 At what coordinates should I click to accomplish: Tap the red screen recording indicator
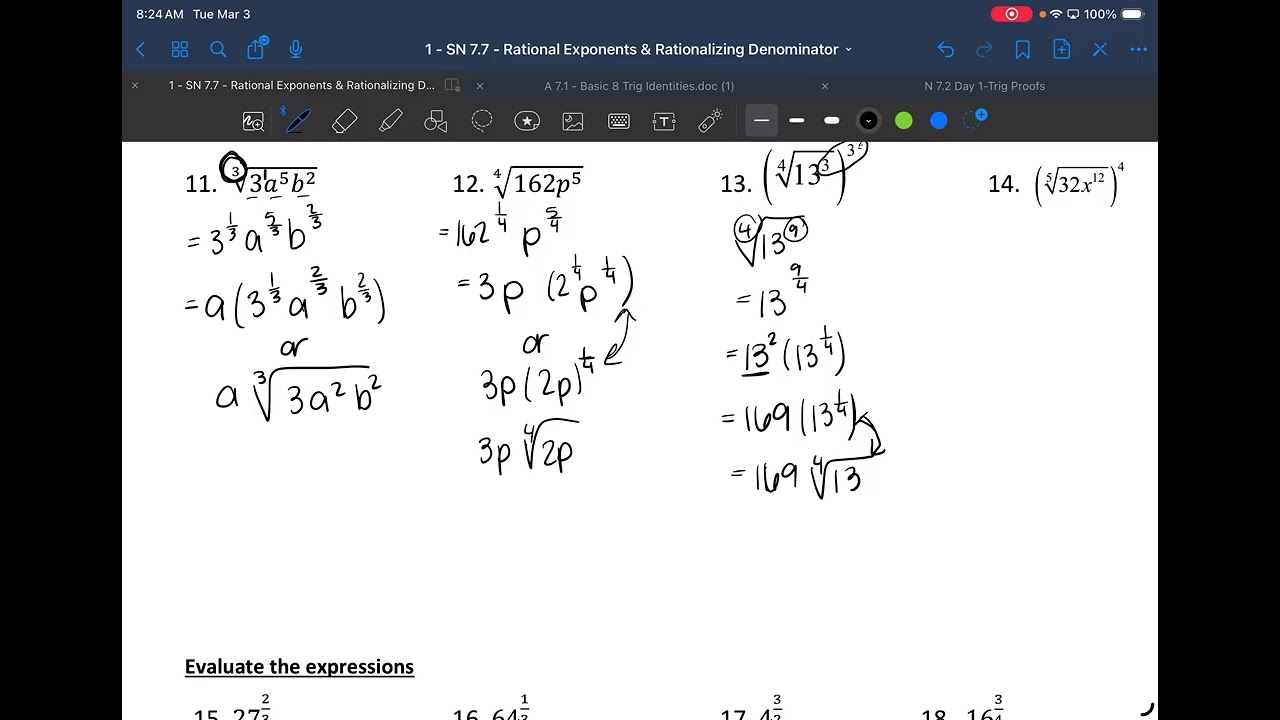pyautogui.click(x=1011, y=14)
